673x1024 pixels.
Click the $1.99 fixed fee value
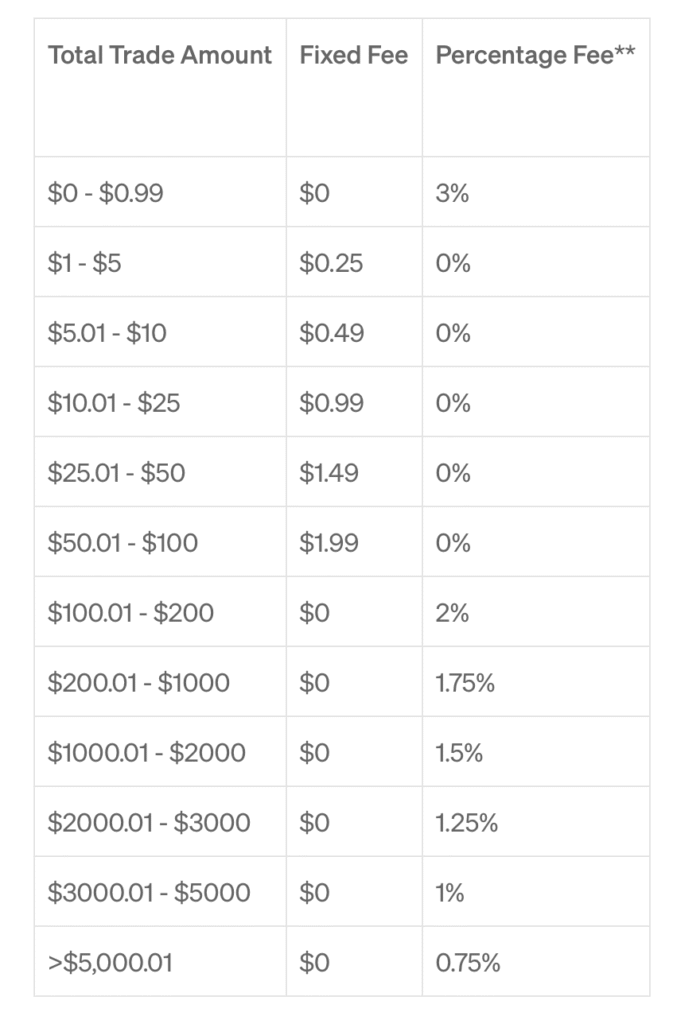point(329,543)
